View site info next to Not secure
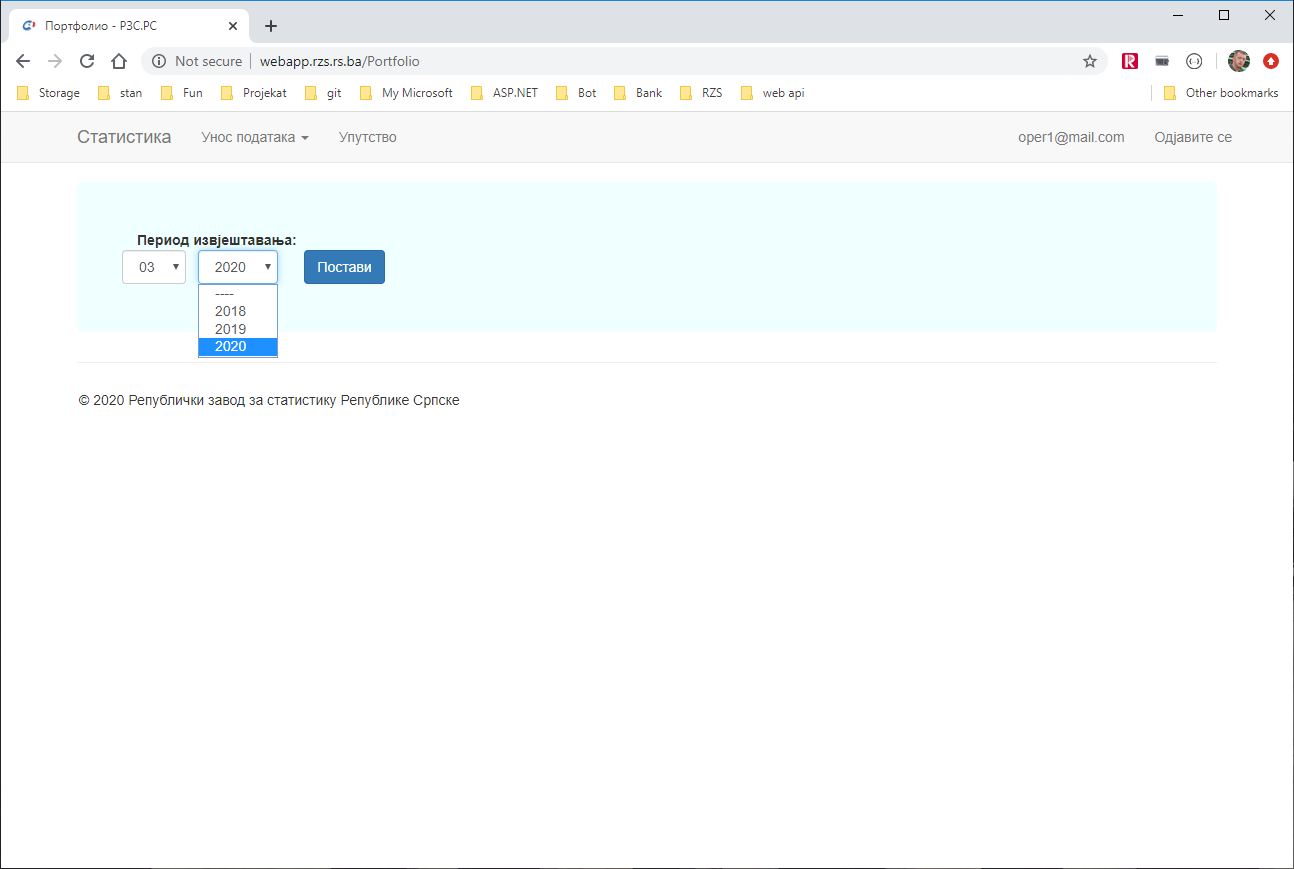Image resolution: width=1294 pixels, height=869 pixels. tap(159, 61)
